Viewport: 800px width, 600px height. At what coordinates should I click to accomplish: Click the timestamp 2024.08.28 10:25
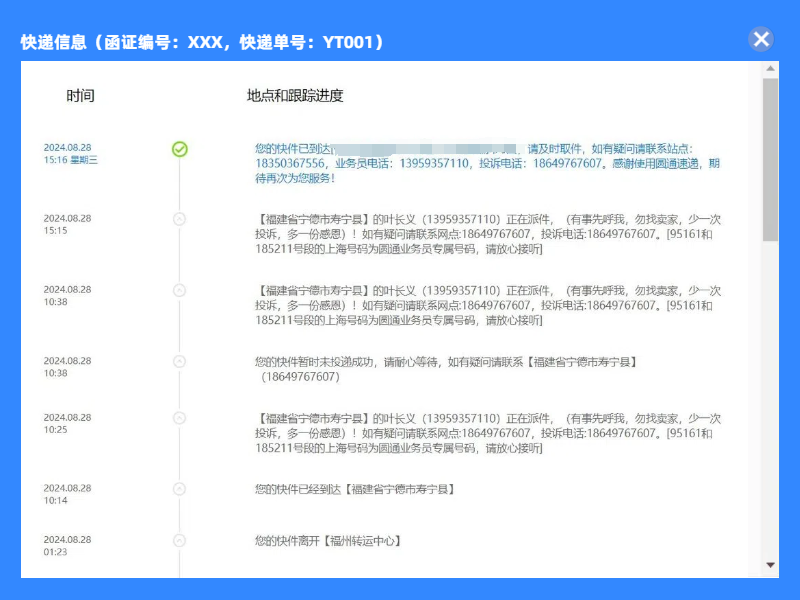coord(67,423)
